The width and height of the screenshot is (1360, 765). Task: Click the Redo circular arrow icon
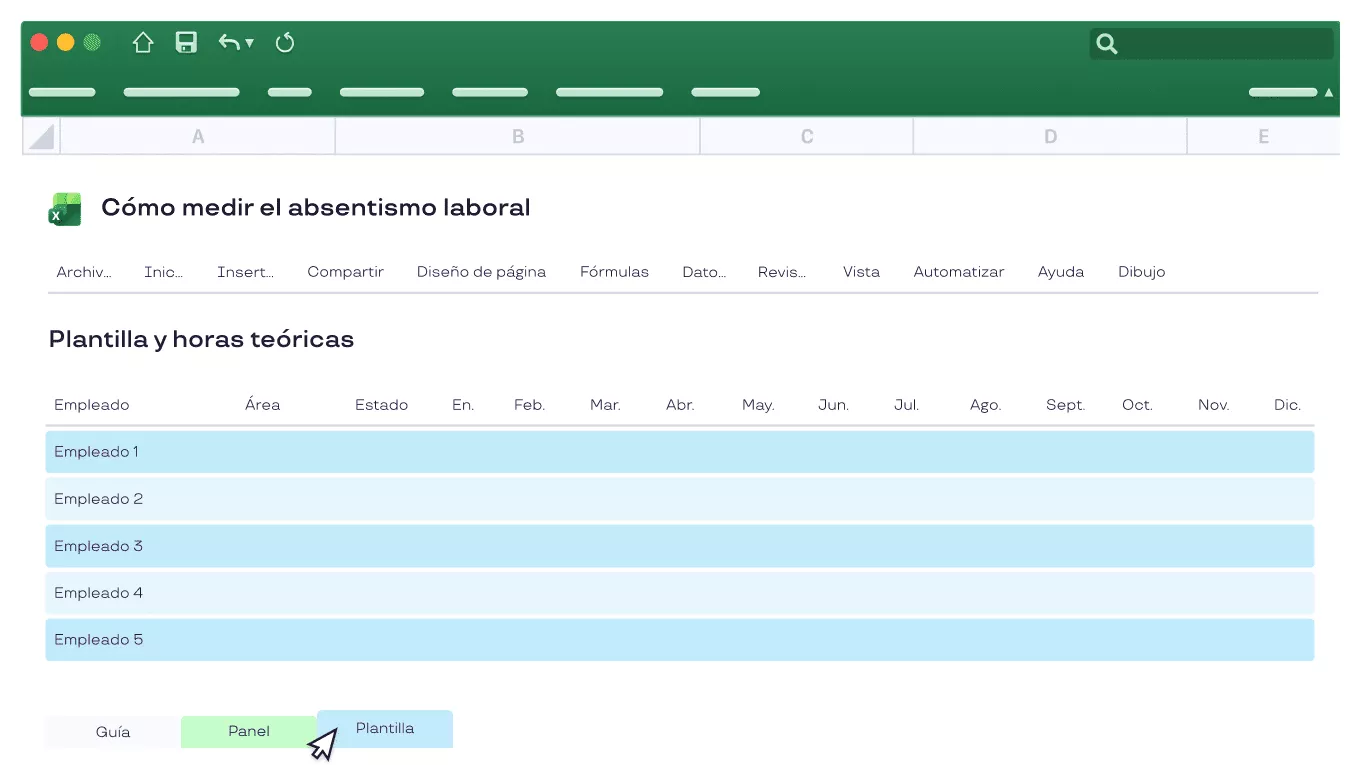point(285,42)
